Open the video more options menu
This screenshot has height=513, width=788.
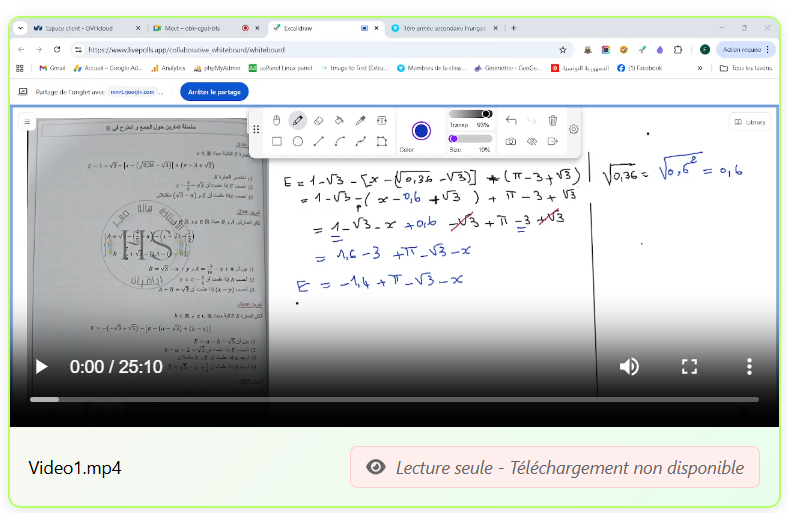[749, 367]
